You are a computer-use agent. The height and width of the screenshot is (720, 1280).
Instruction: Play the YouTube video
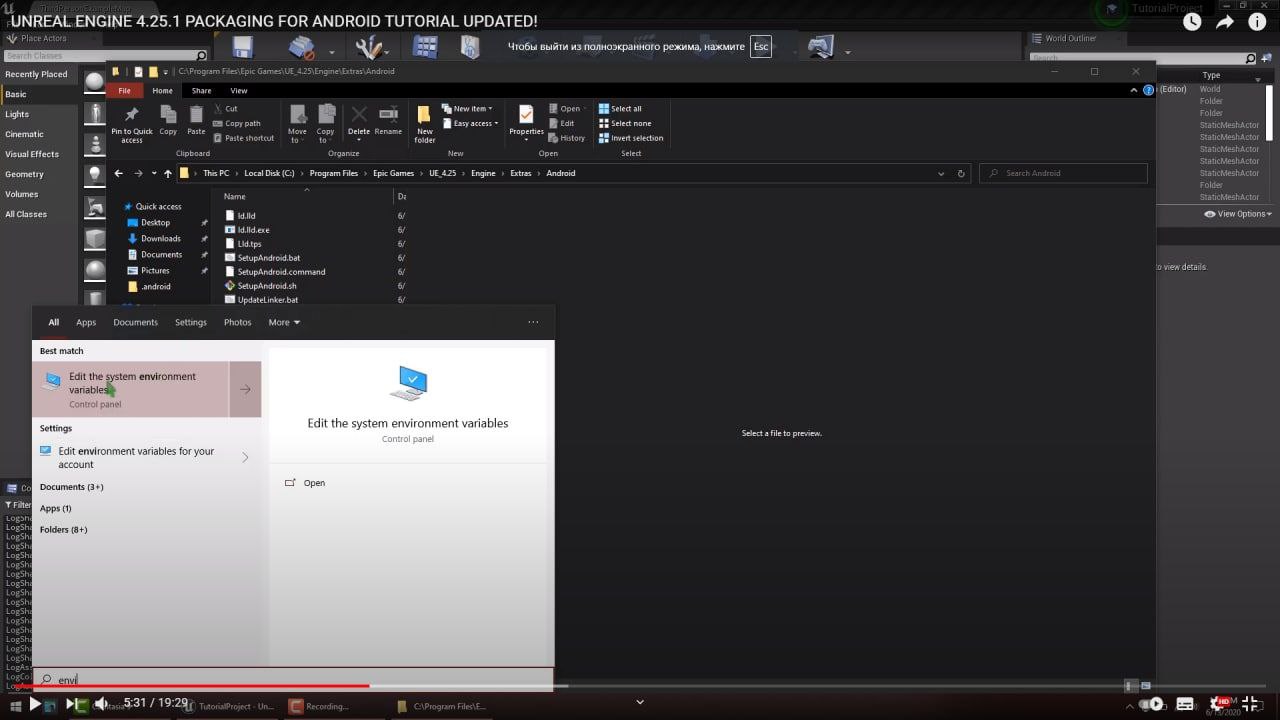[x=35, y=704]
